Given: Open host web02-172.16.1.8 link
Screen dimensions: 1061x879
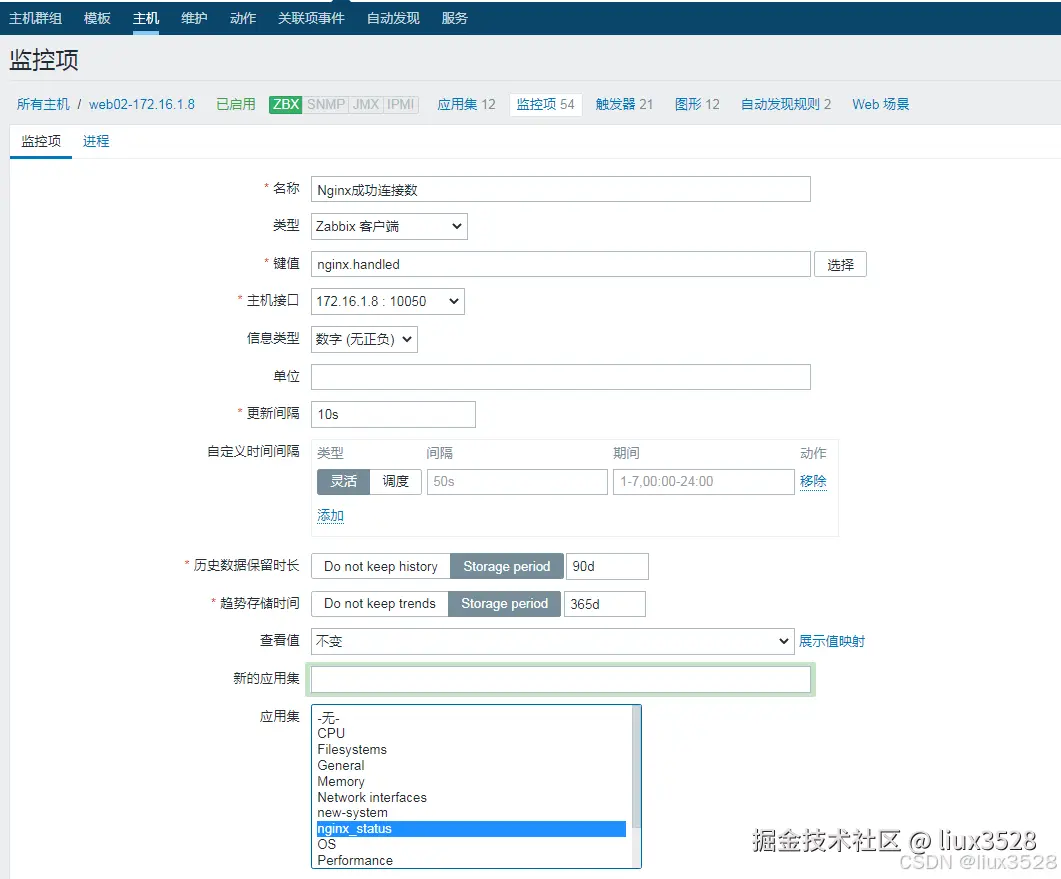Looking at the screenshot, I should tap(141, 104).
